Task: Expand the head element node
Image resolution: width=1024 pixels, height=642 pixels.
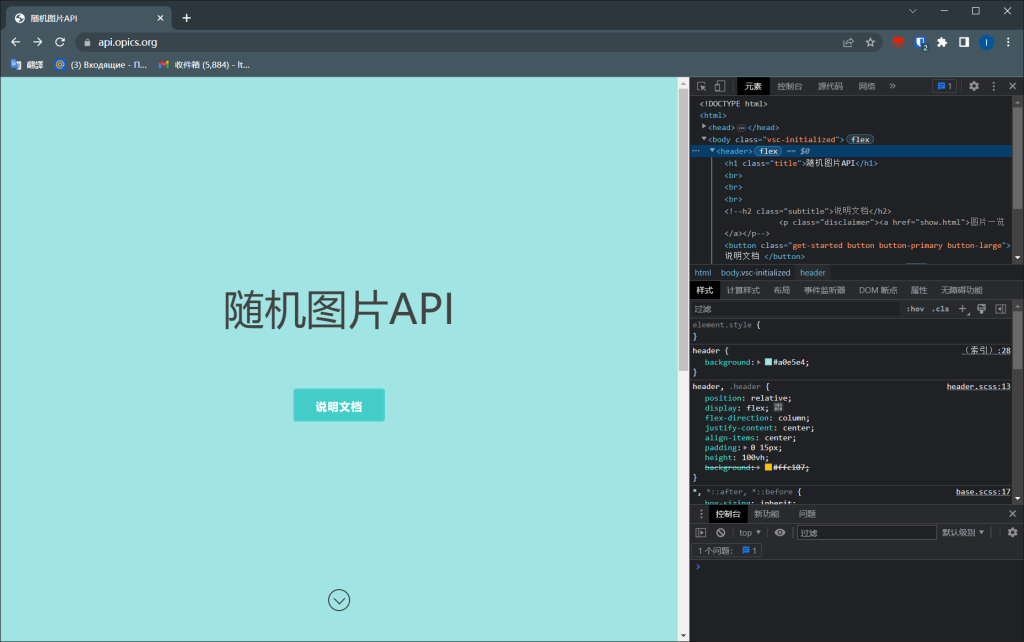Action: tap(704, 127)
